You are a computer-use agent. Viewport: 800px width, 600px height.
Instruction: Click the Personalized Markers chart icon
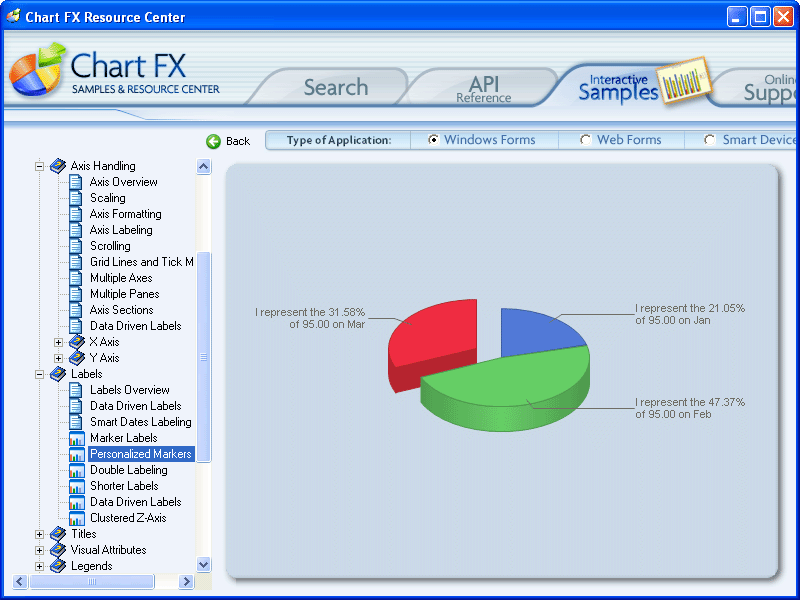[x=78, y=454]
